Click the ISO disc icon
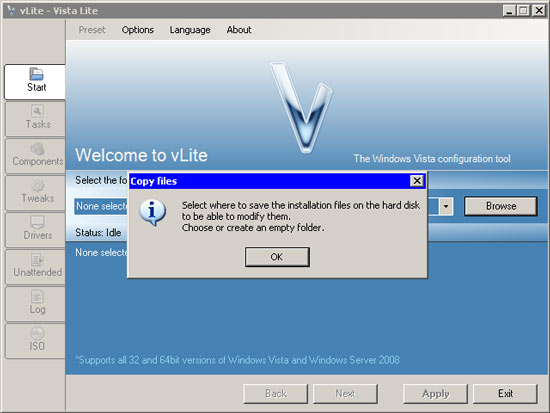Viewport: 550px width, 413px height. pyautogui.click(x=37, y=333)
